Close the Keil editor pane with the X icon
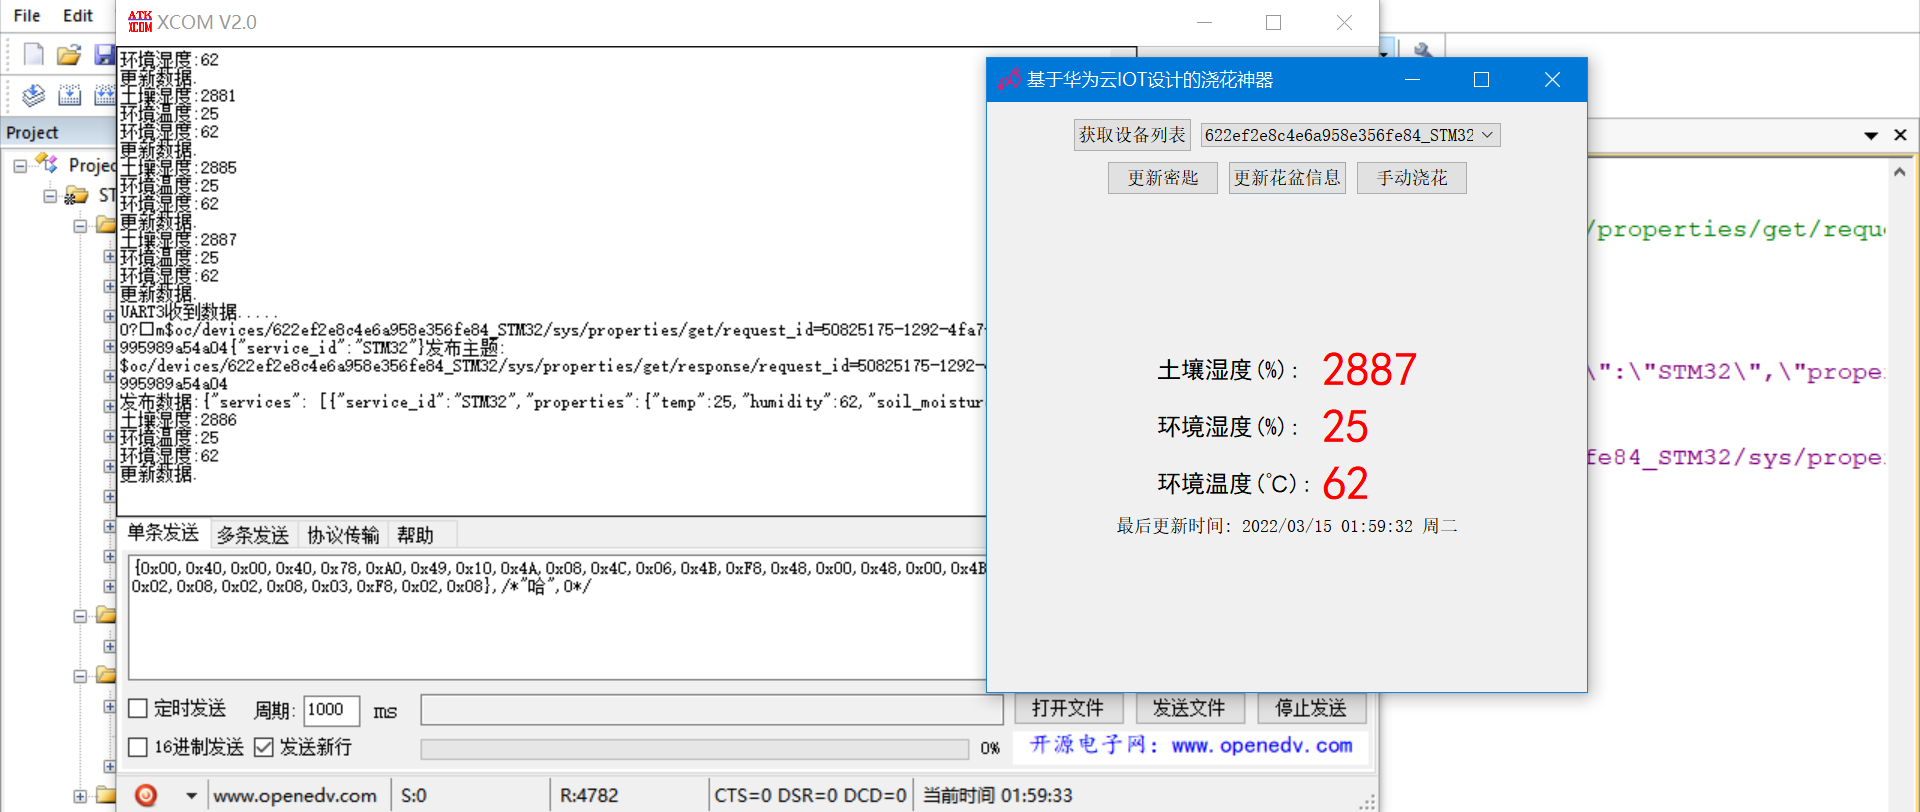The height and width of the screenshot is (812, 1920). click(1900, 135)
